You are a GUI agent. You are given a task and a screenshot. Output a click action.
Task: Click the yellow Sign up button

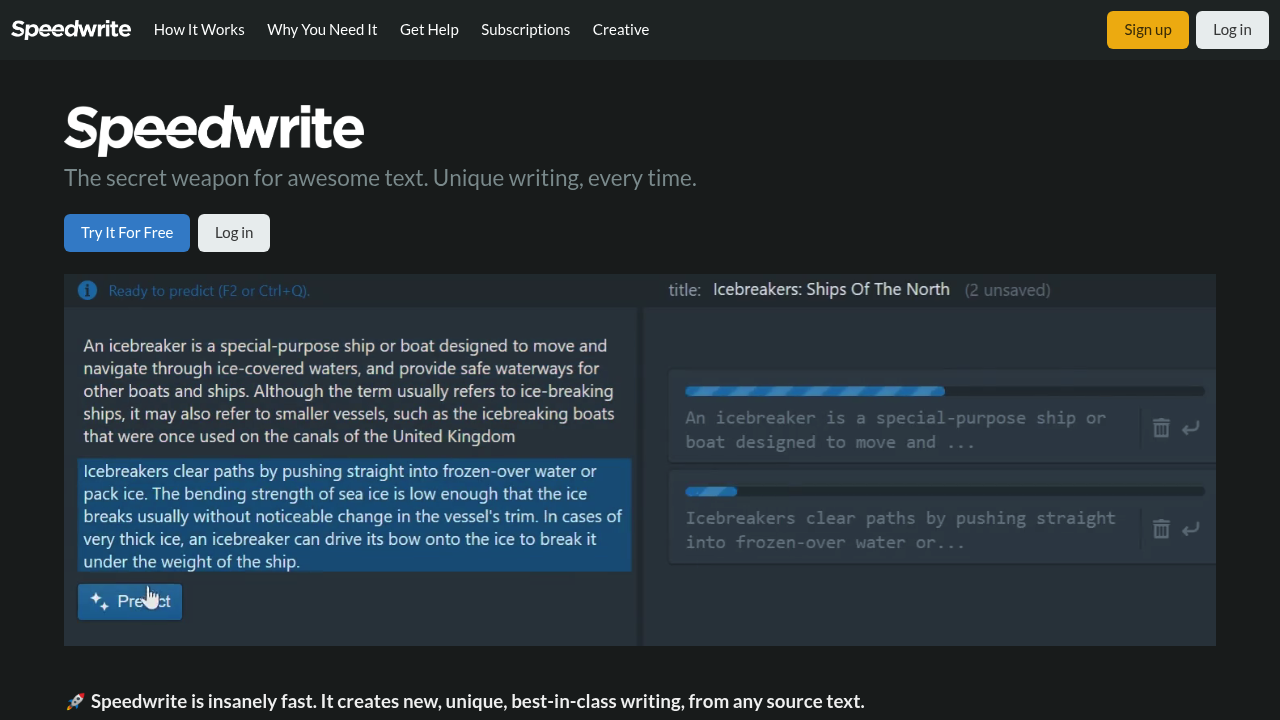(x=1148, y=30)
